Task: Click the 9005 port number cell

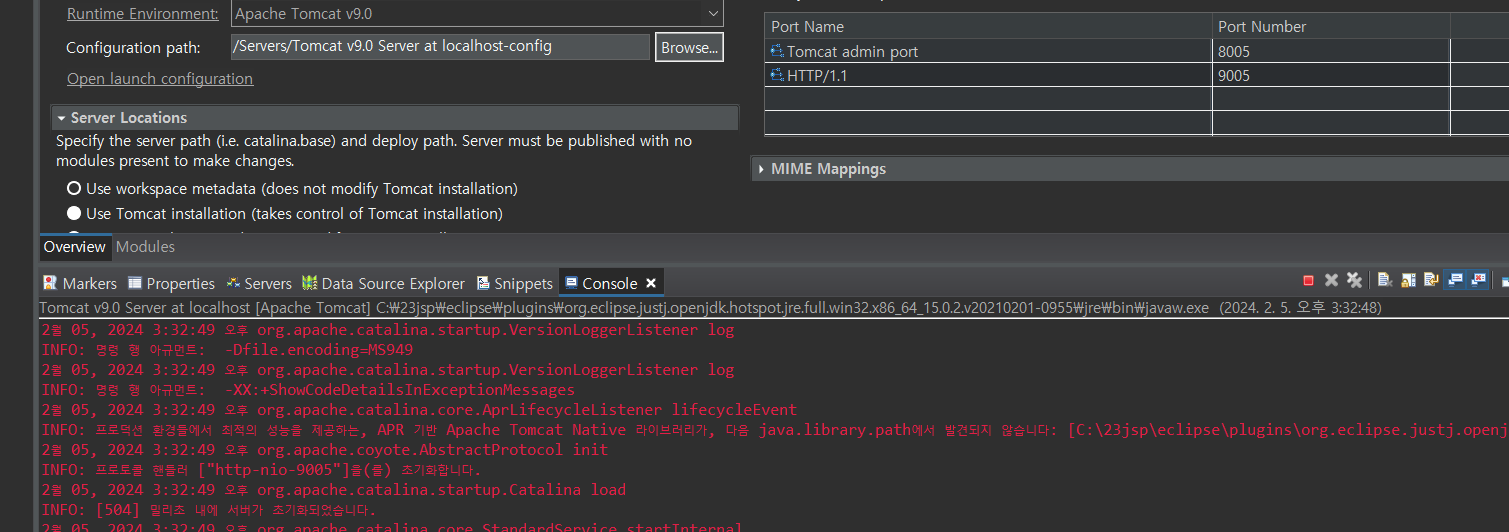Action: (x=1331, y=75)
